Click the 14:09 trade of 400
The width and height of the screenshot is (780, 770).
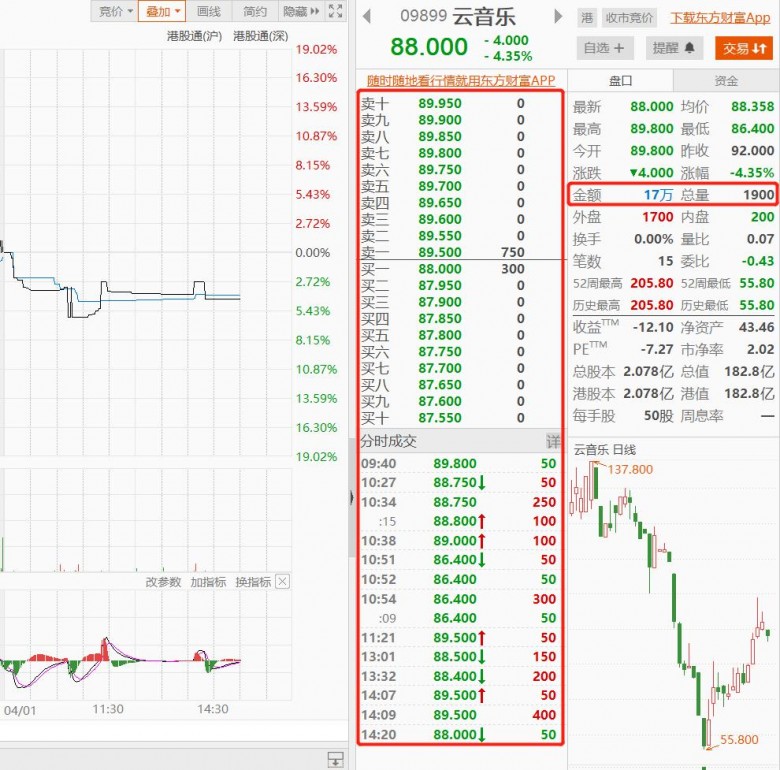[544, 715]
